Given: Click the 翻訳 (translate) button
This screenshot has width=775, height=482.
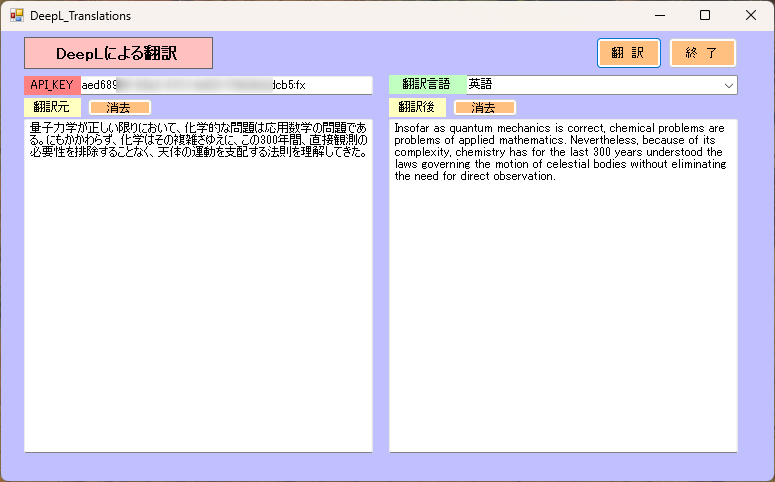Looking at the screenshot, I should [x=629, y=53].
